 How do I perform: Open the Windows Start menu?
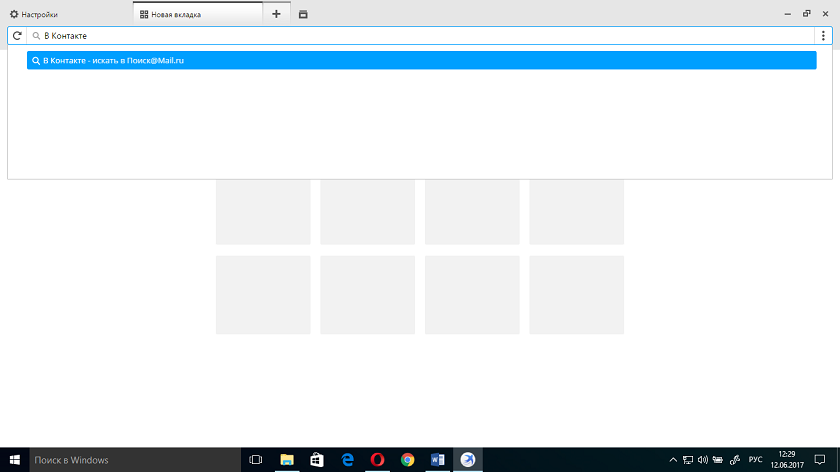[14, 460]
